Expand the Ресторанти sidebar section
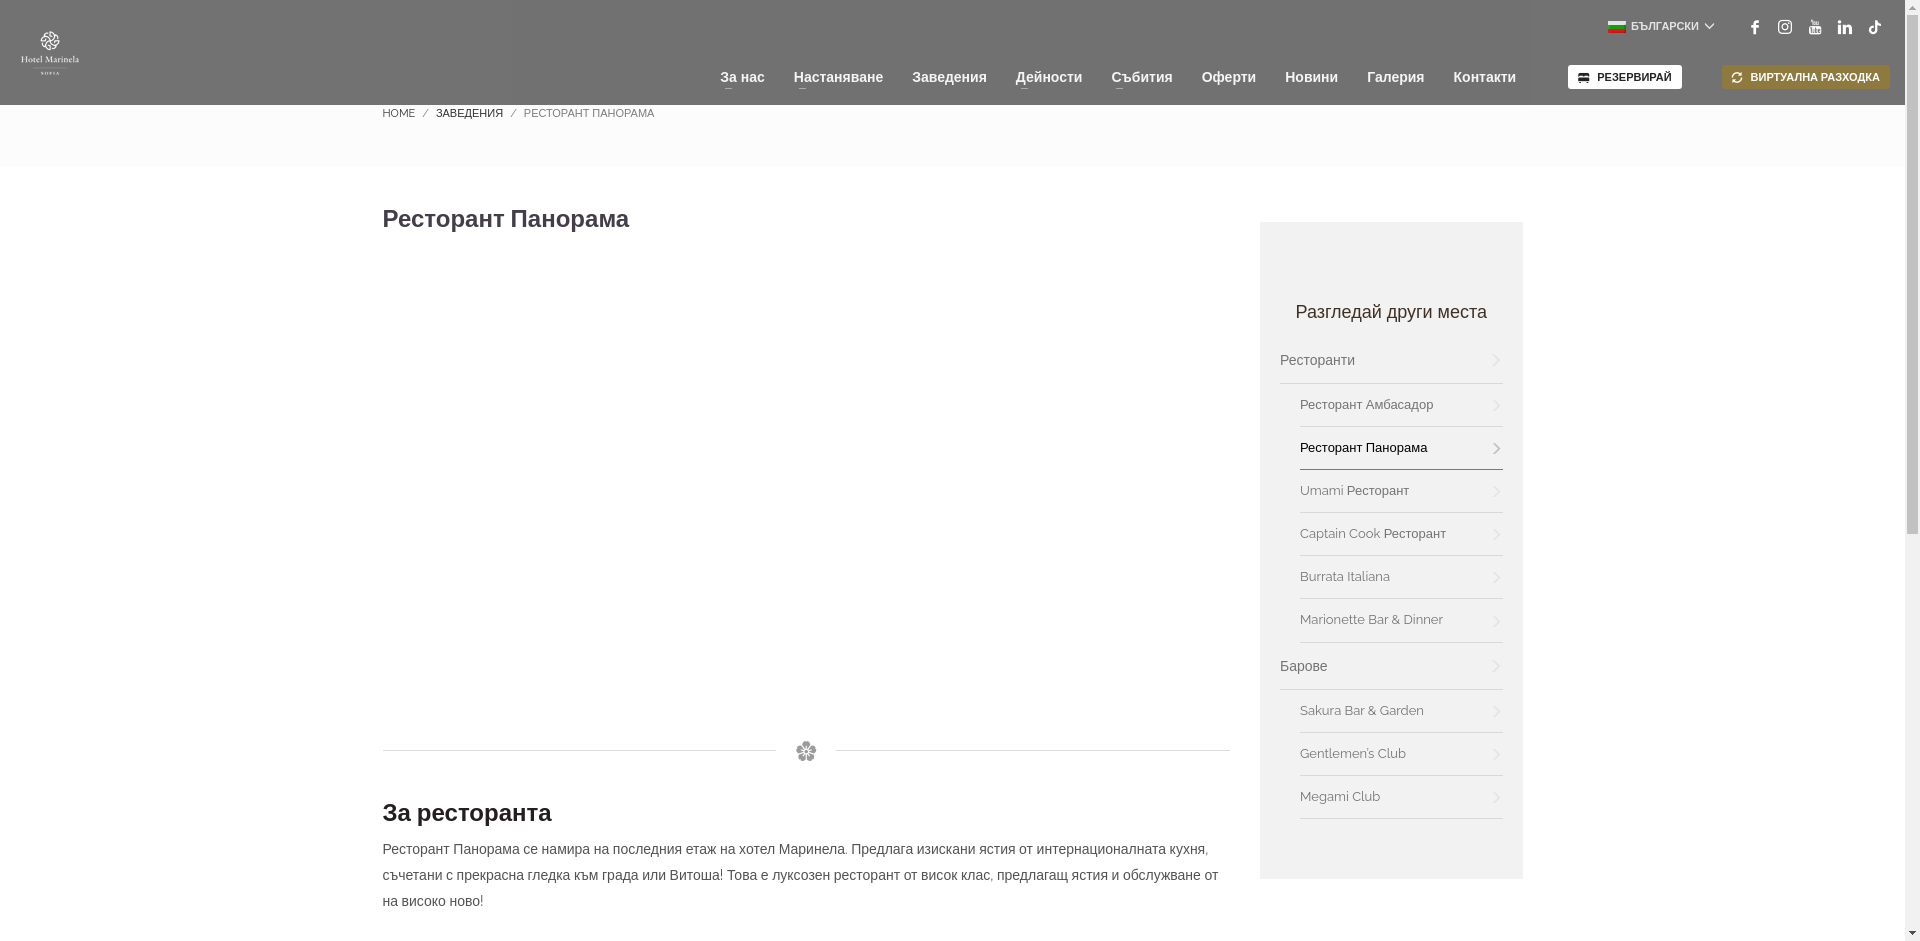This screenshot has width=1920, height=941. pos(1390,360)
